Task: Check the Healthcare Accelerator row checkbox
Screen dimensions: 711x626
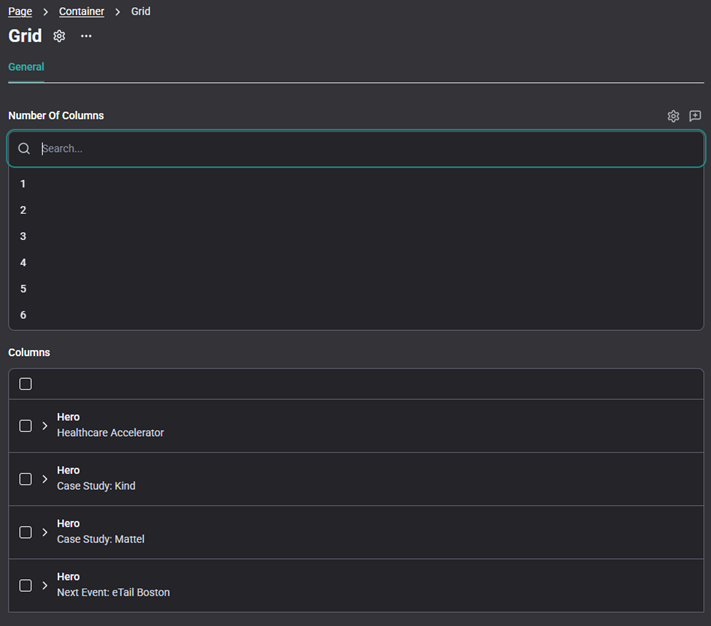Action: (x=25, y=426)
